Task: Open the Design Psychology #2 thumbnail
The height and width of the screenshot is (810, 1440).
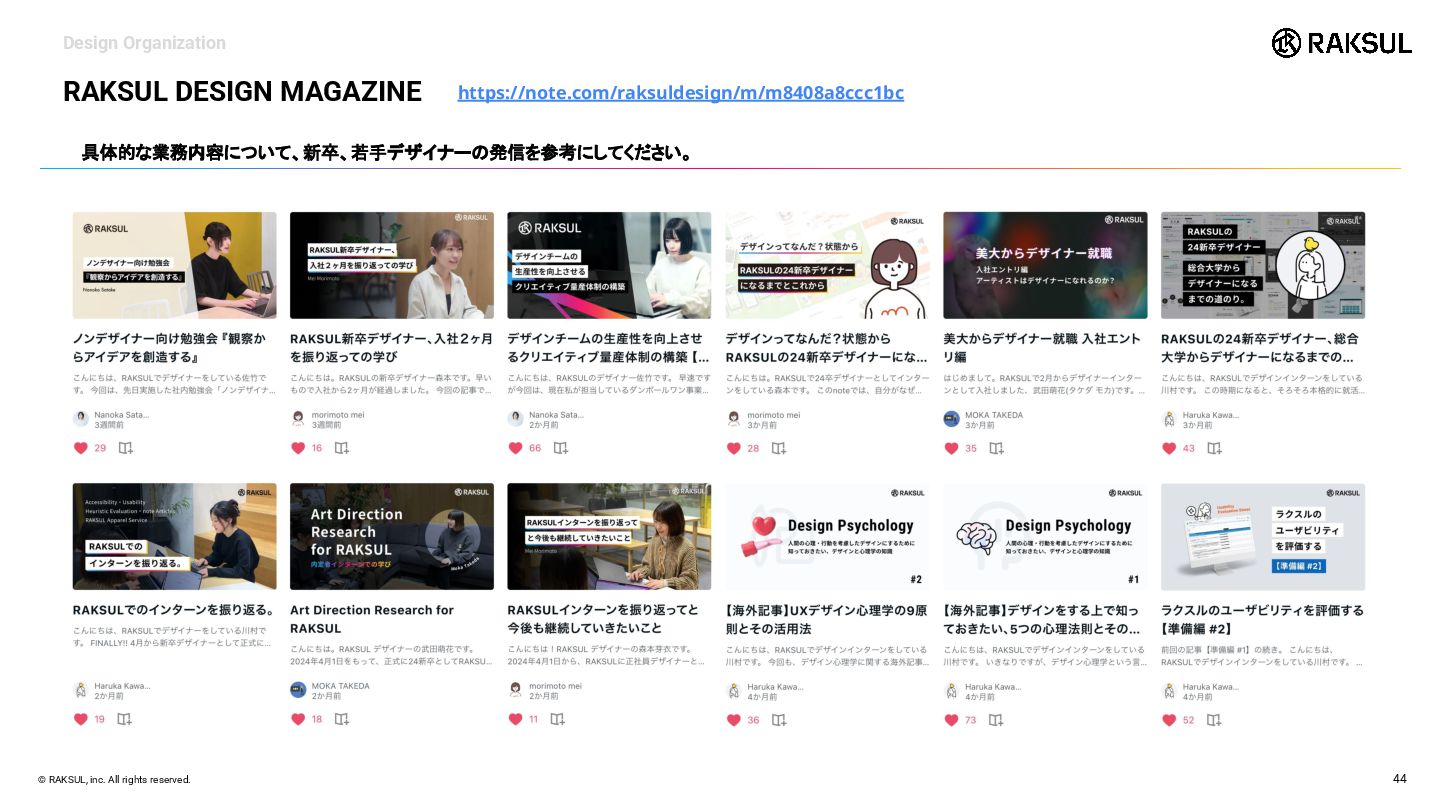Action: pyautogui.click(x=827, y=537)
